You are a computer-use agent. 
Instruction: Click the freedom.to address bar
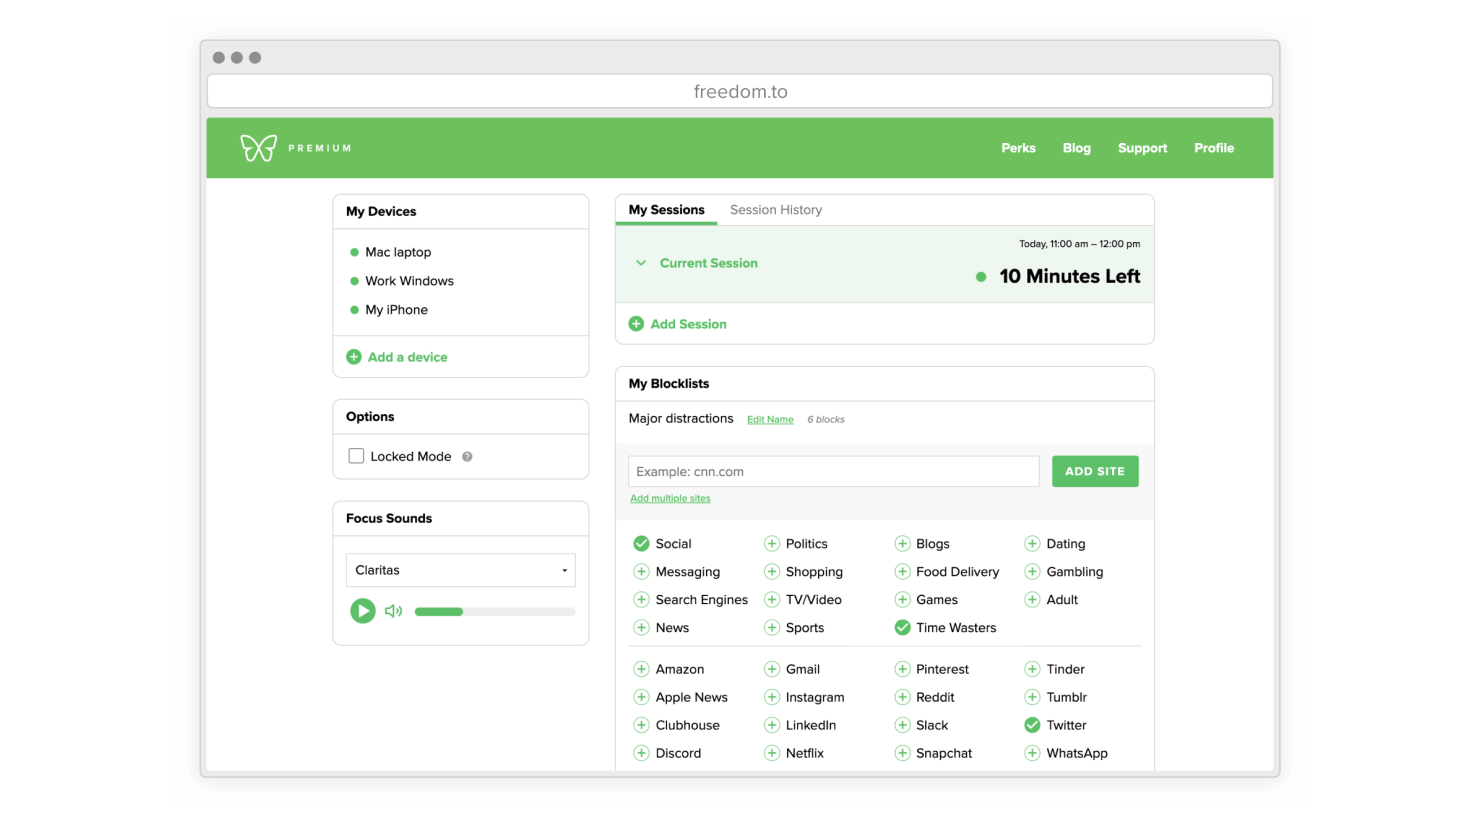tap(740, 91)
